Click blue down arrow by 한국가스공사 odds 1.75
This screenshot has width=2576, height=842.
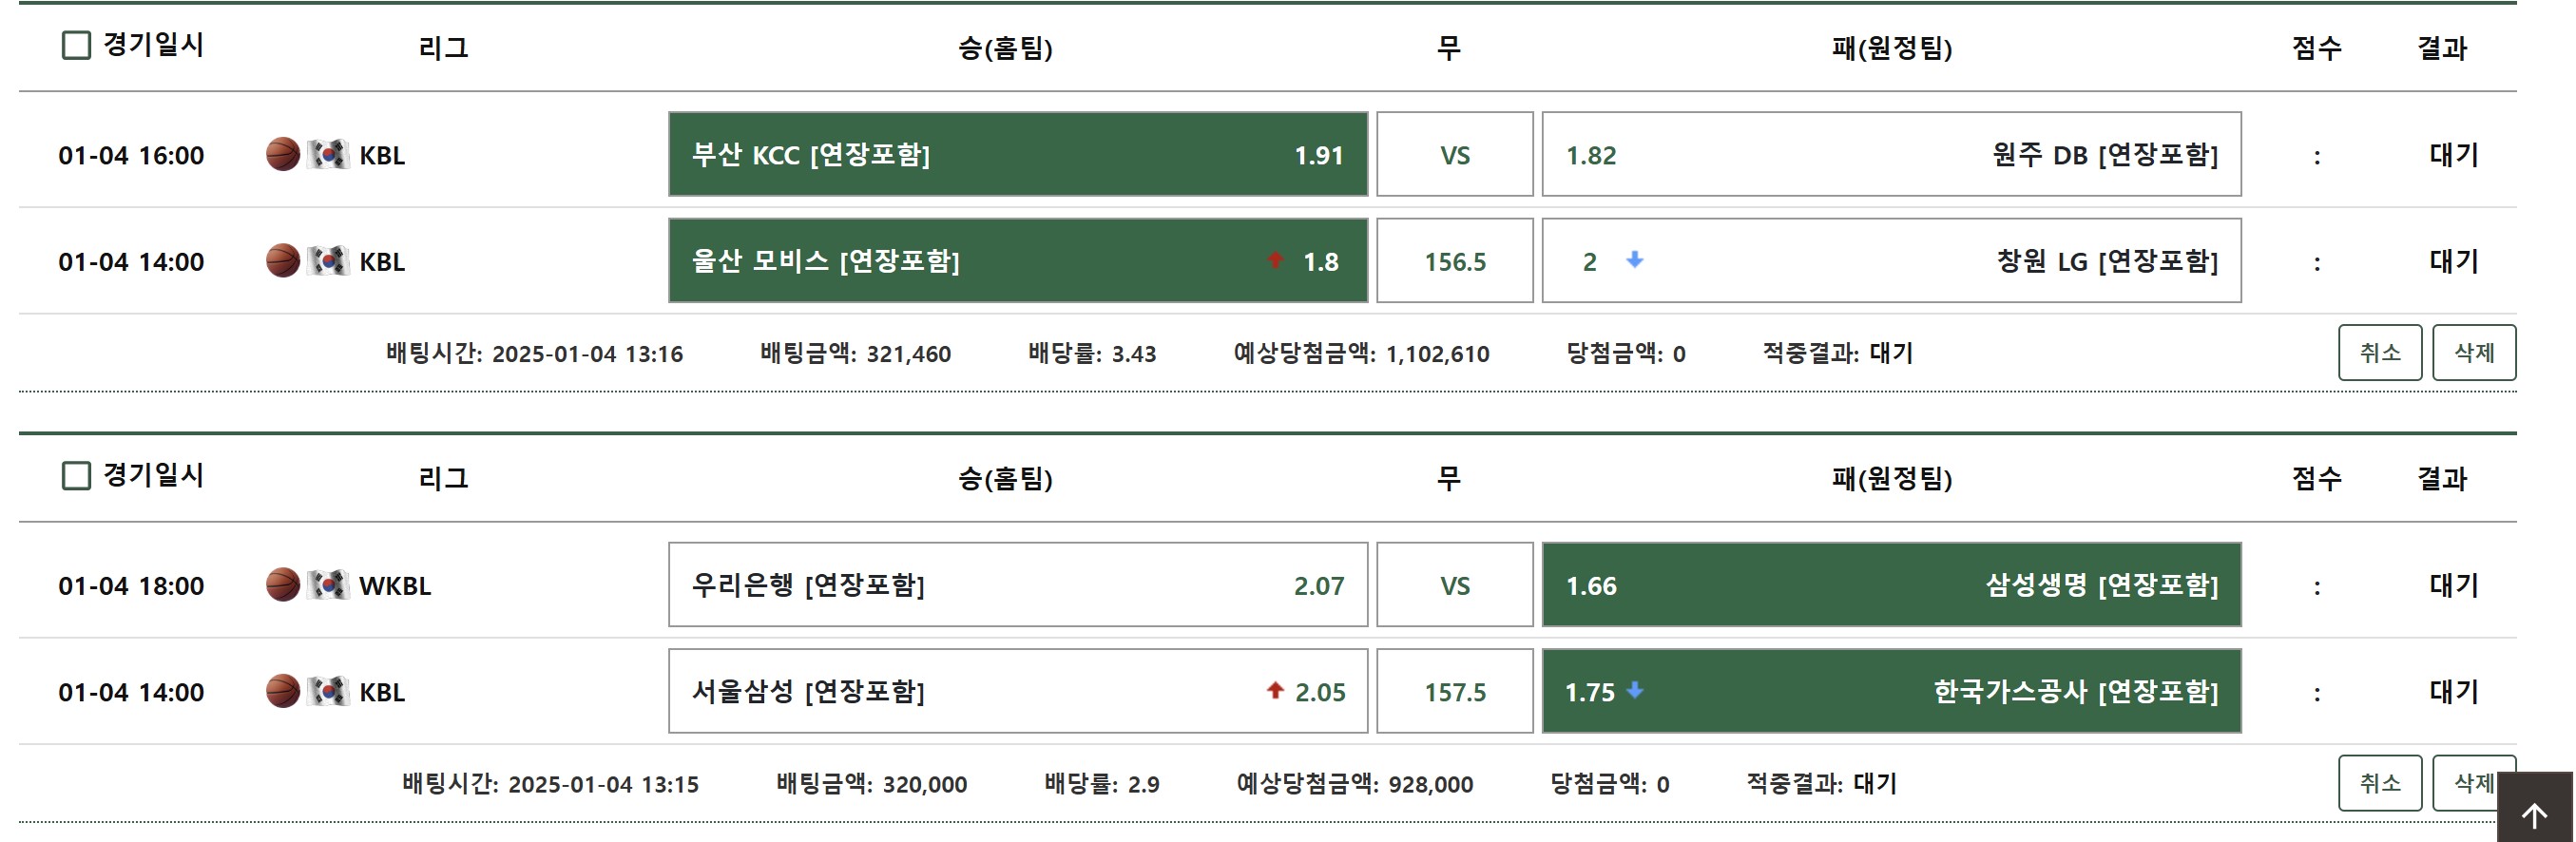pos(1635,690)
